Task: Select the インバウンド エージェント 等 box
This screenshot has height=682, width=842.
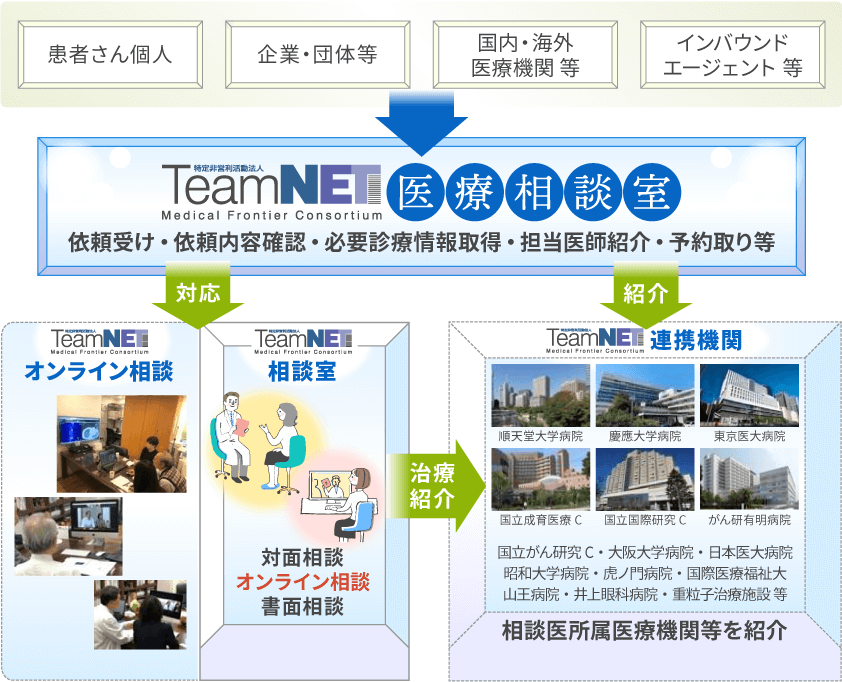Action: tap(732, 54)
